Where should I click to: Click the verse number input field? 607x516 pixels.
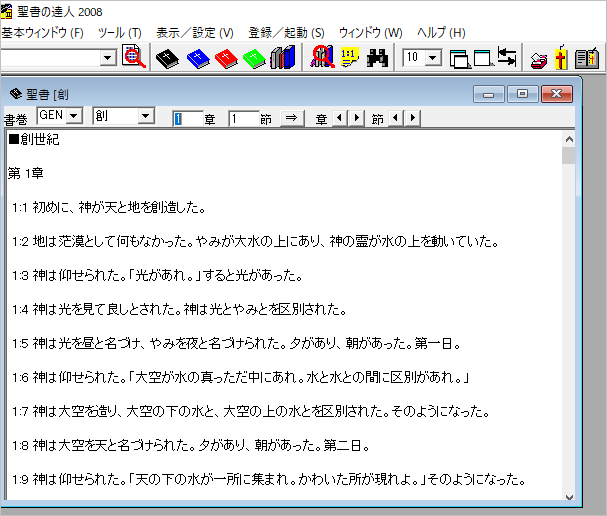pos(244,118)
